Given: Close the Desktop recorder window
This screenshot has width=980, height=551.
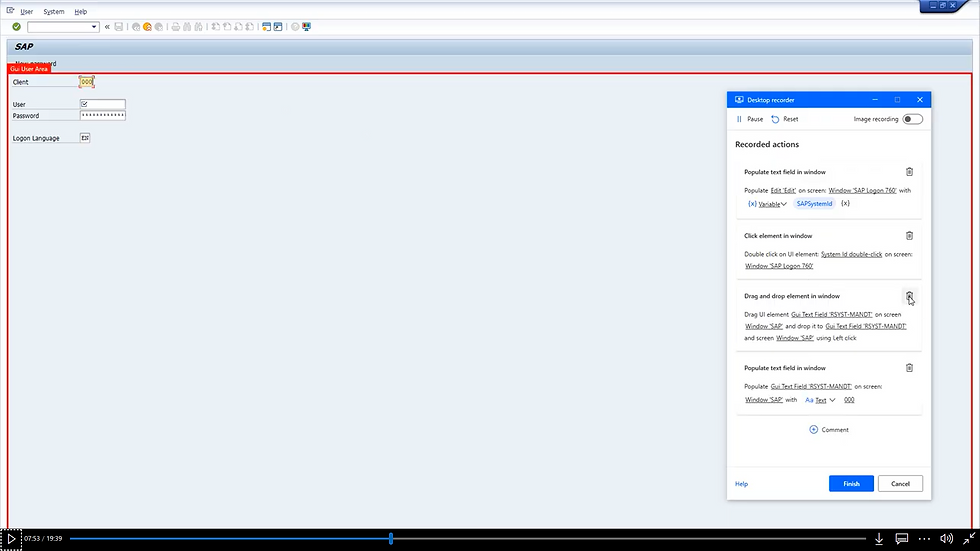Looking at the screenshot, I should pyautogui.click(x=920, y=100).
